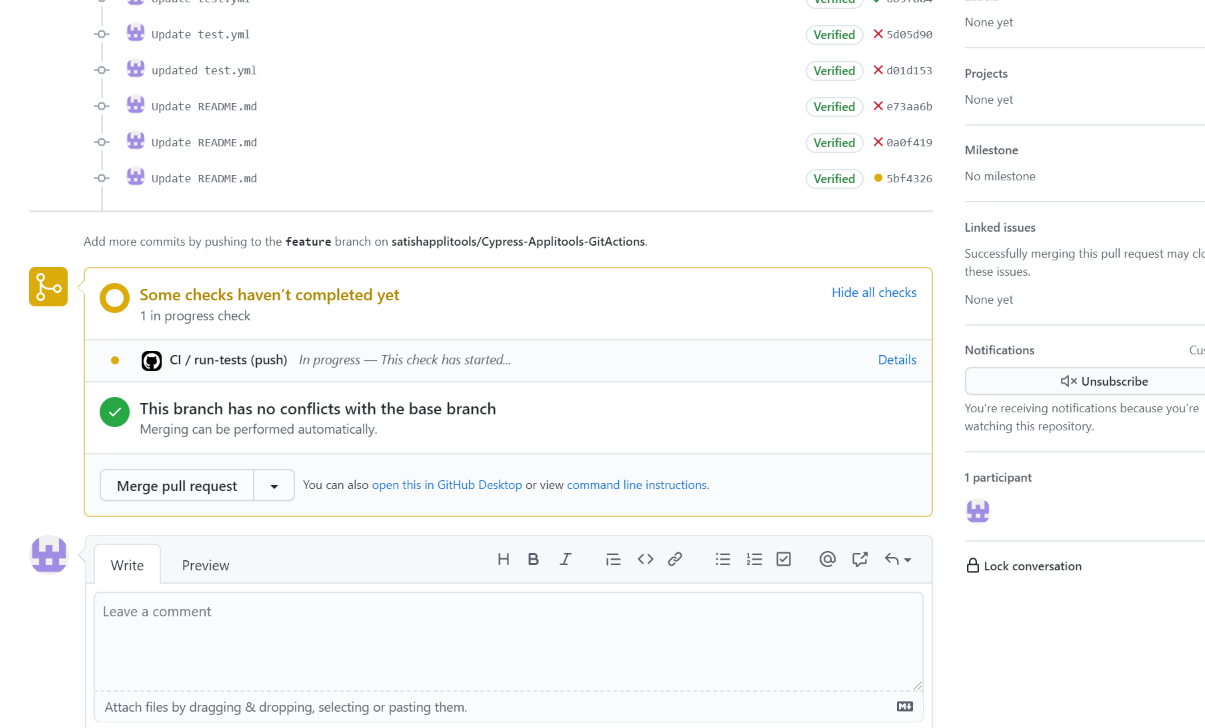Open the saved replies dropdown arrow
The image size is (1205, 728).
tap(898, 560)
